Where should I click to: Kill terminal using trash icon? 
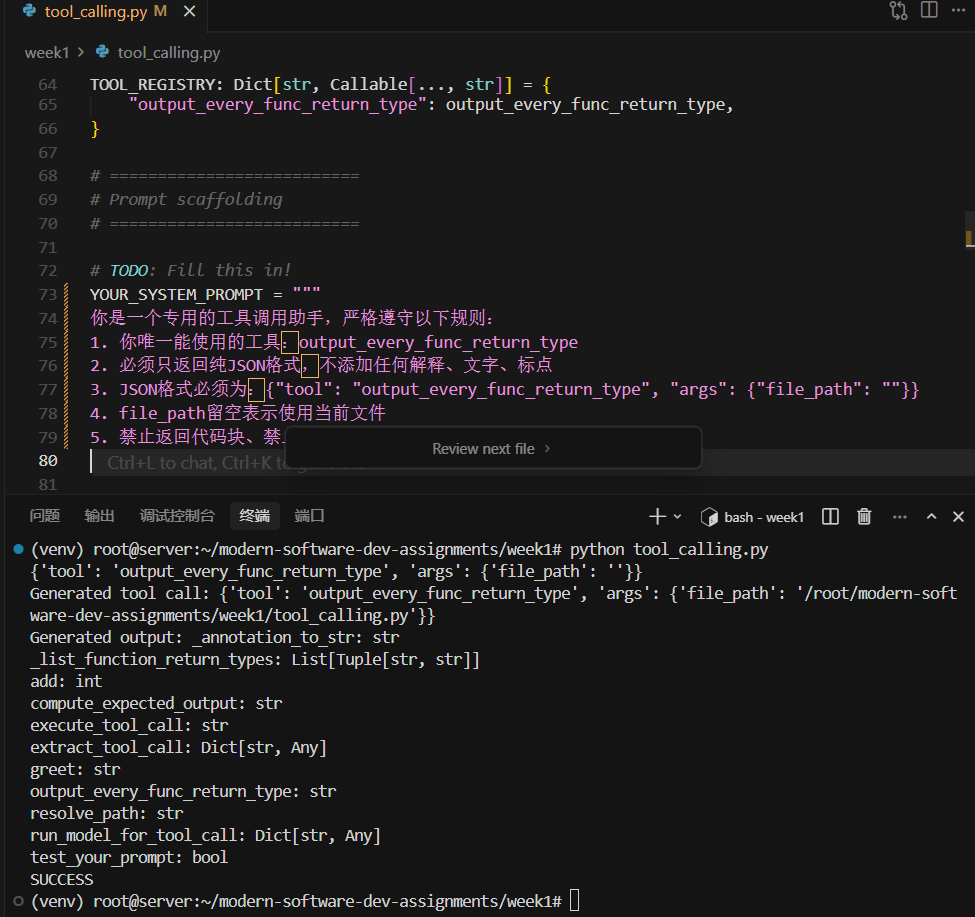click(x=864, y=516)
